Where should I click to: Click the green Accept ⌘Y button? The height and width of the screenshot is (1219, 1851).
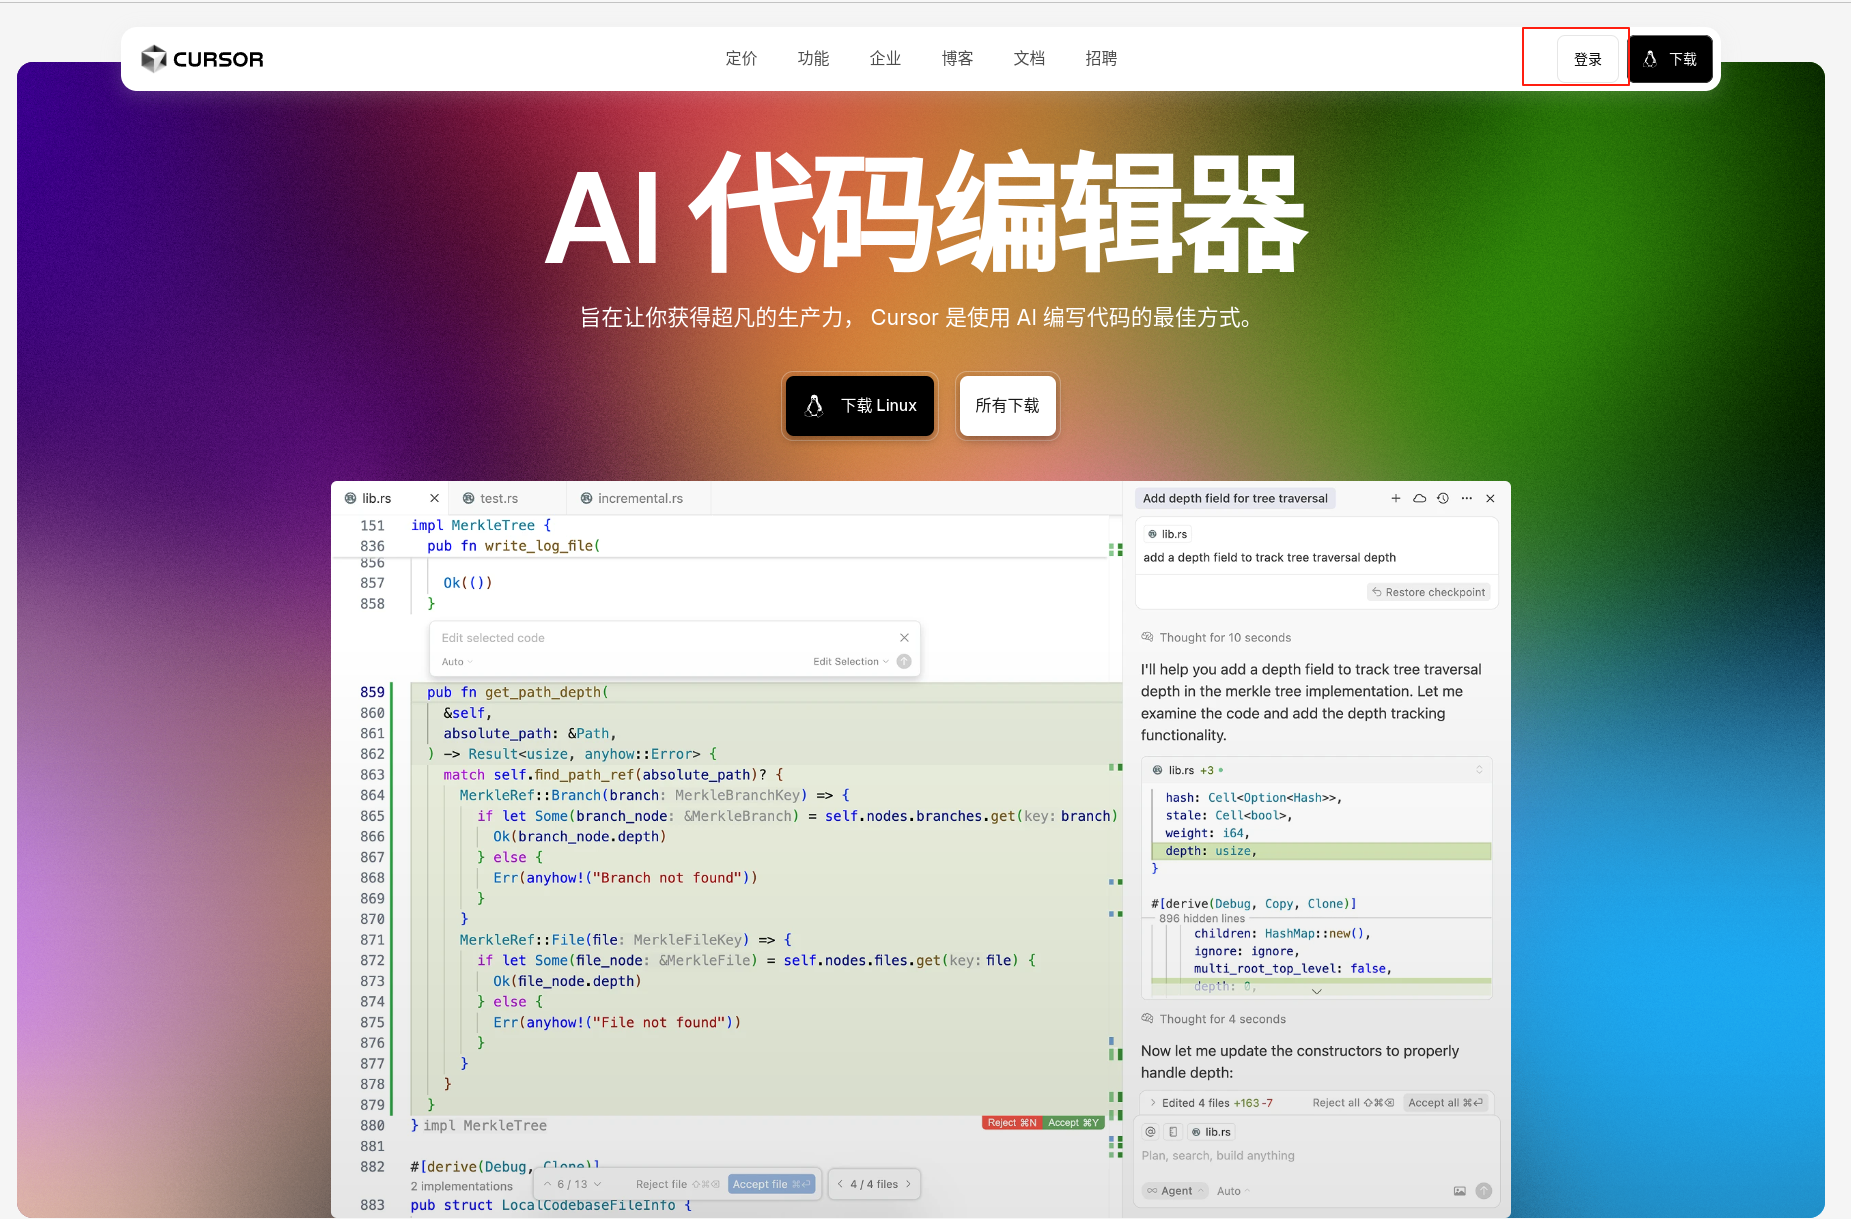pos(1073,1123)
